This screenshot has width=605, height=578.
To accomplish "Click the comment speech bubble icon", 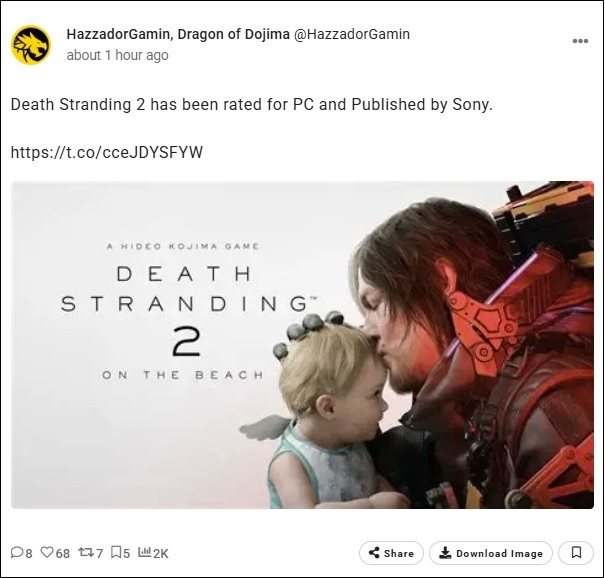I will pyautogui.click(x=17, y=553).
